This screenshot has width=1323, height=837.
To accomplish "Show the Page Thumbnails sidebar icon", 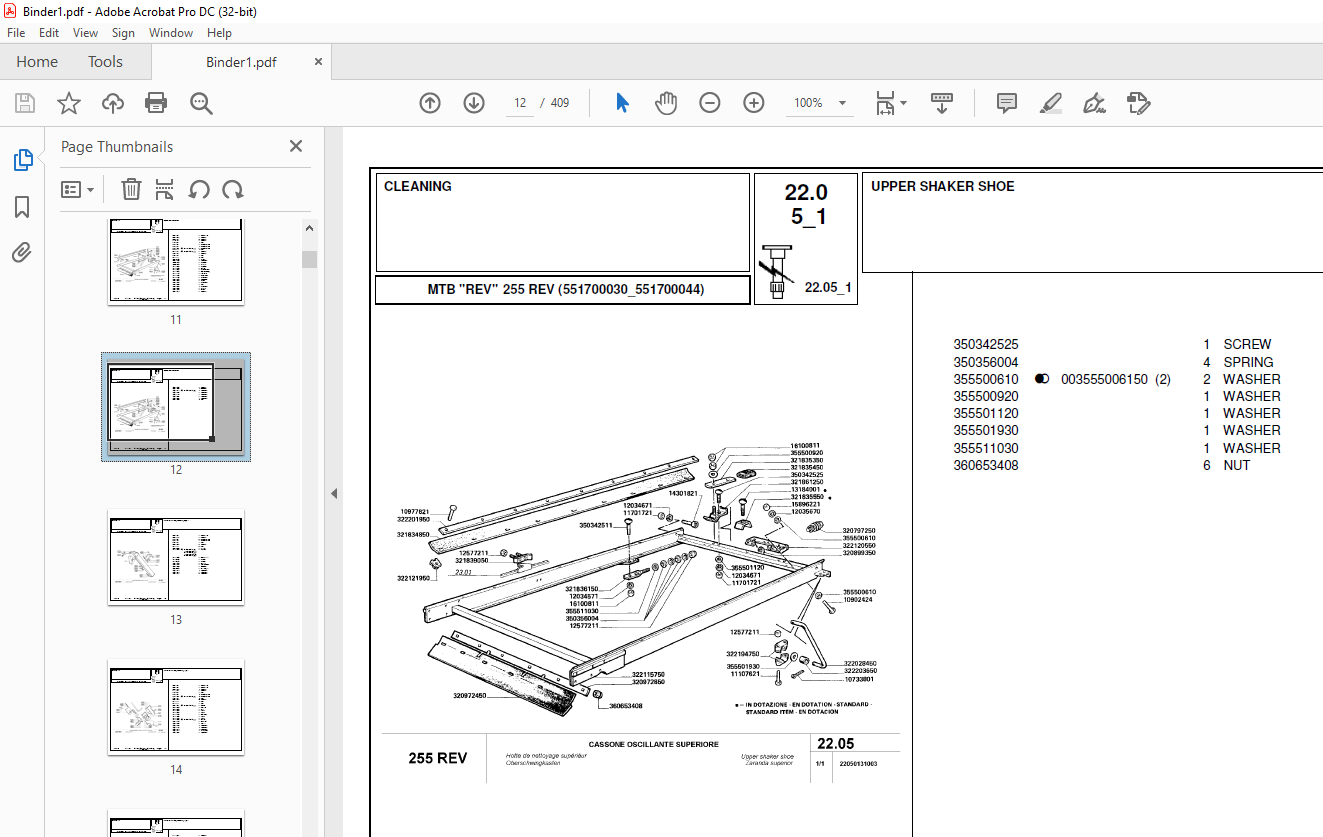I will click(22, 160).
